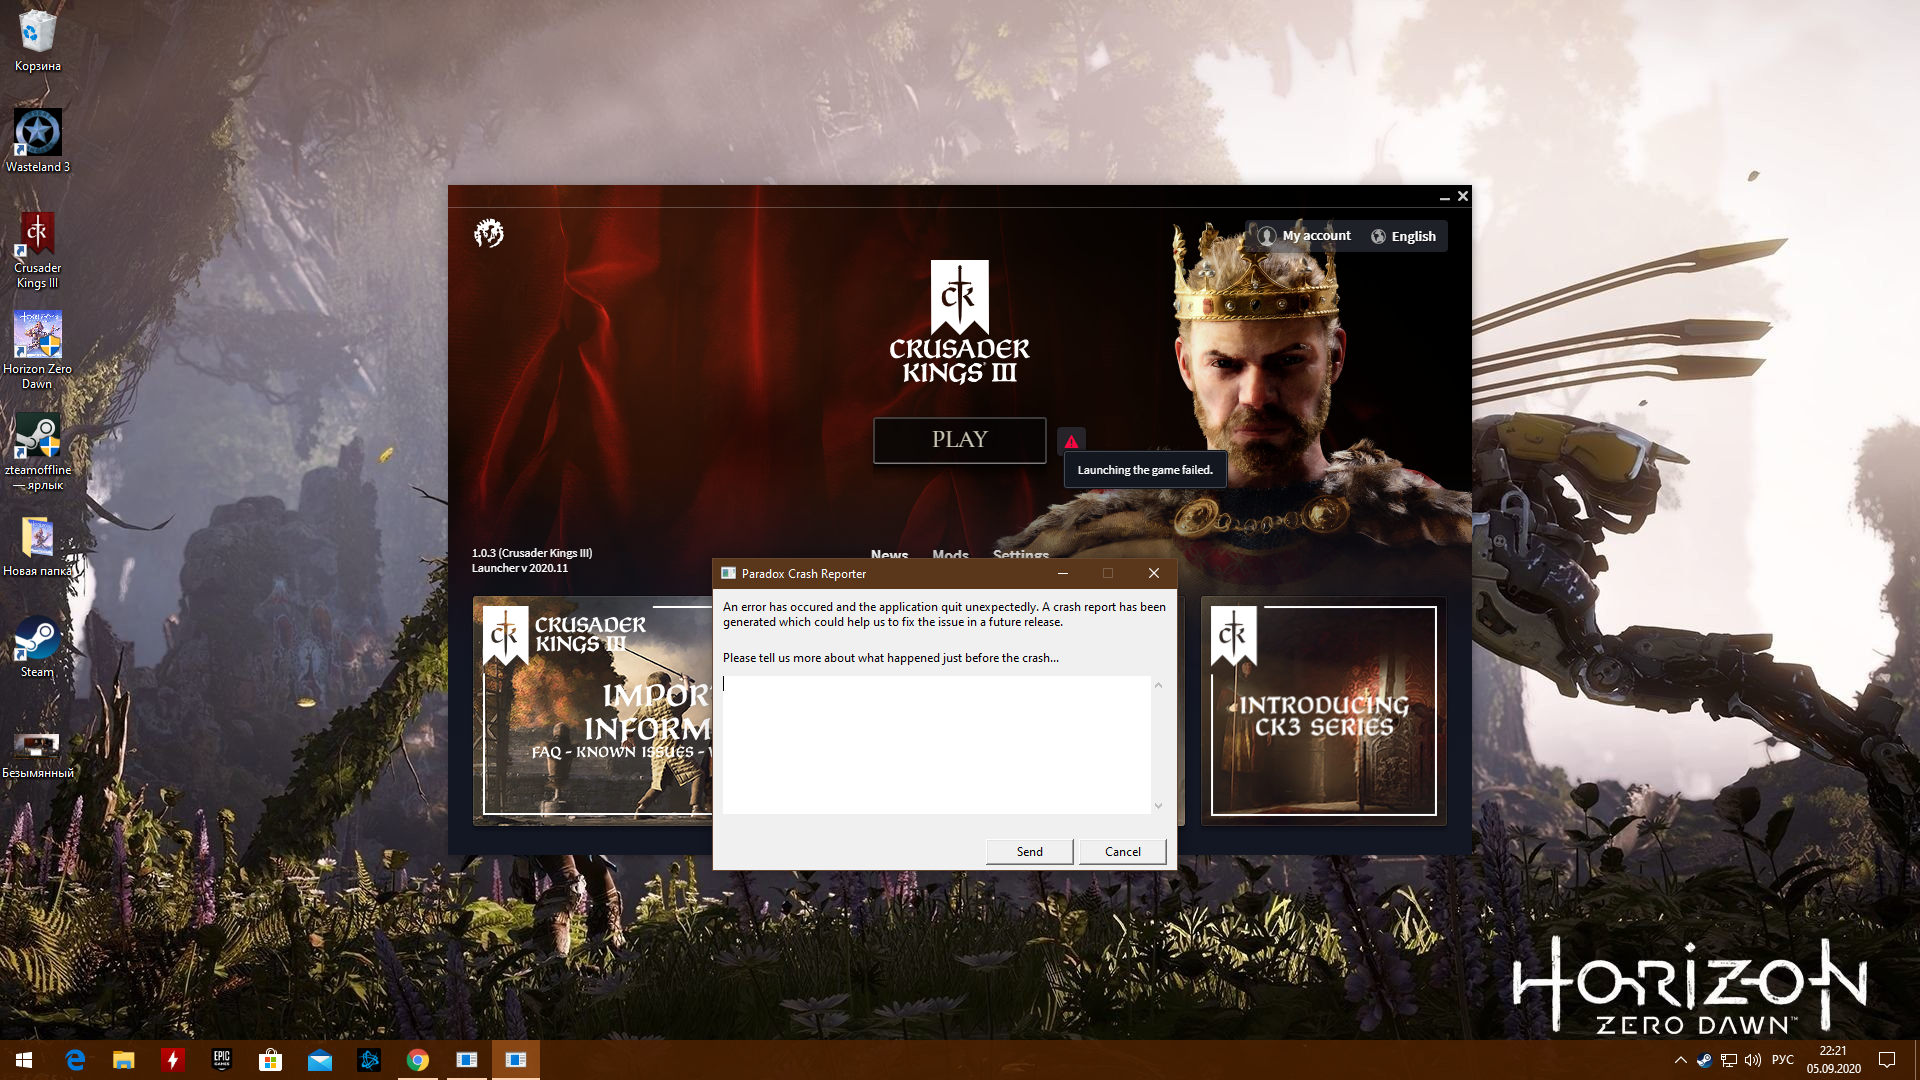Open the Important Information news card
The width and height of the screenshot is (1920, 1080).
pos(593,711)
